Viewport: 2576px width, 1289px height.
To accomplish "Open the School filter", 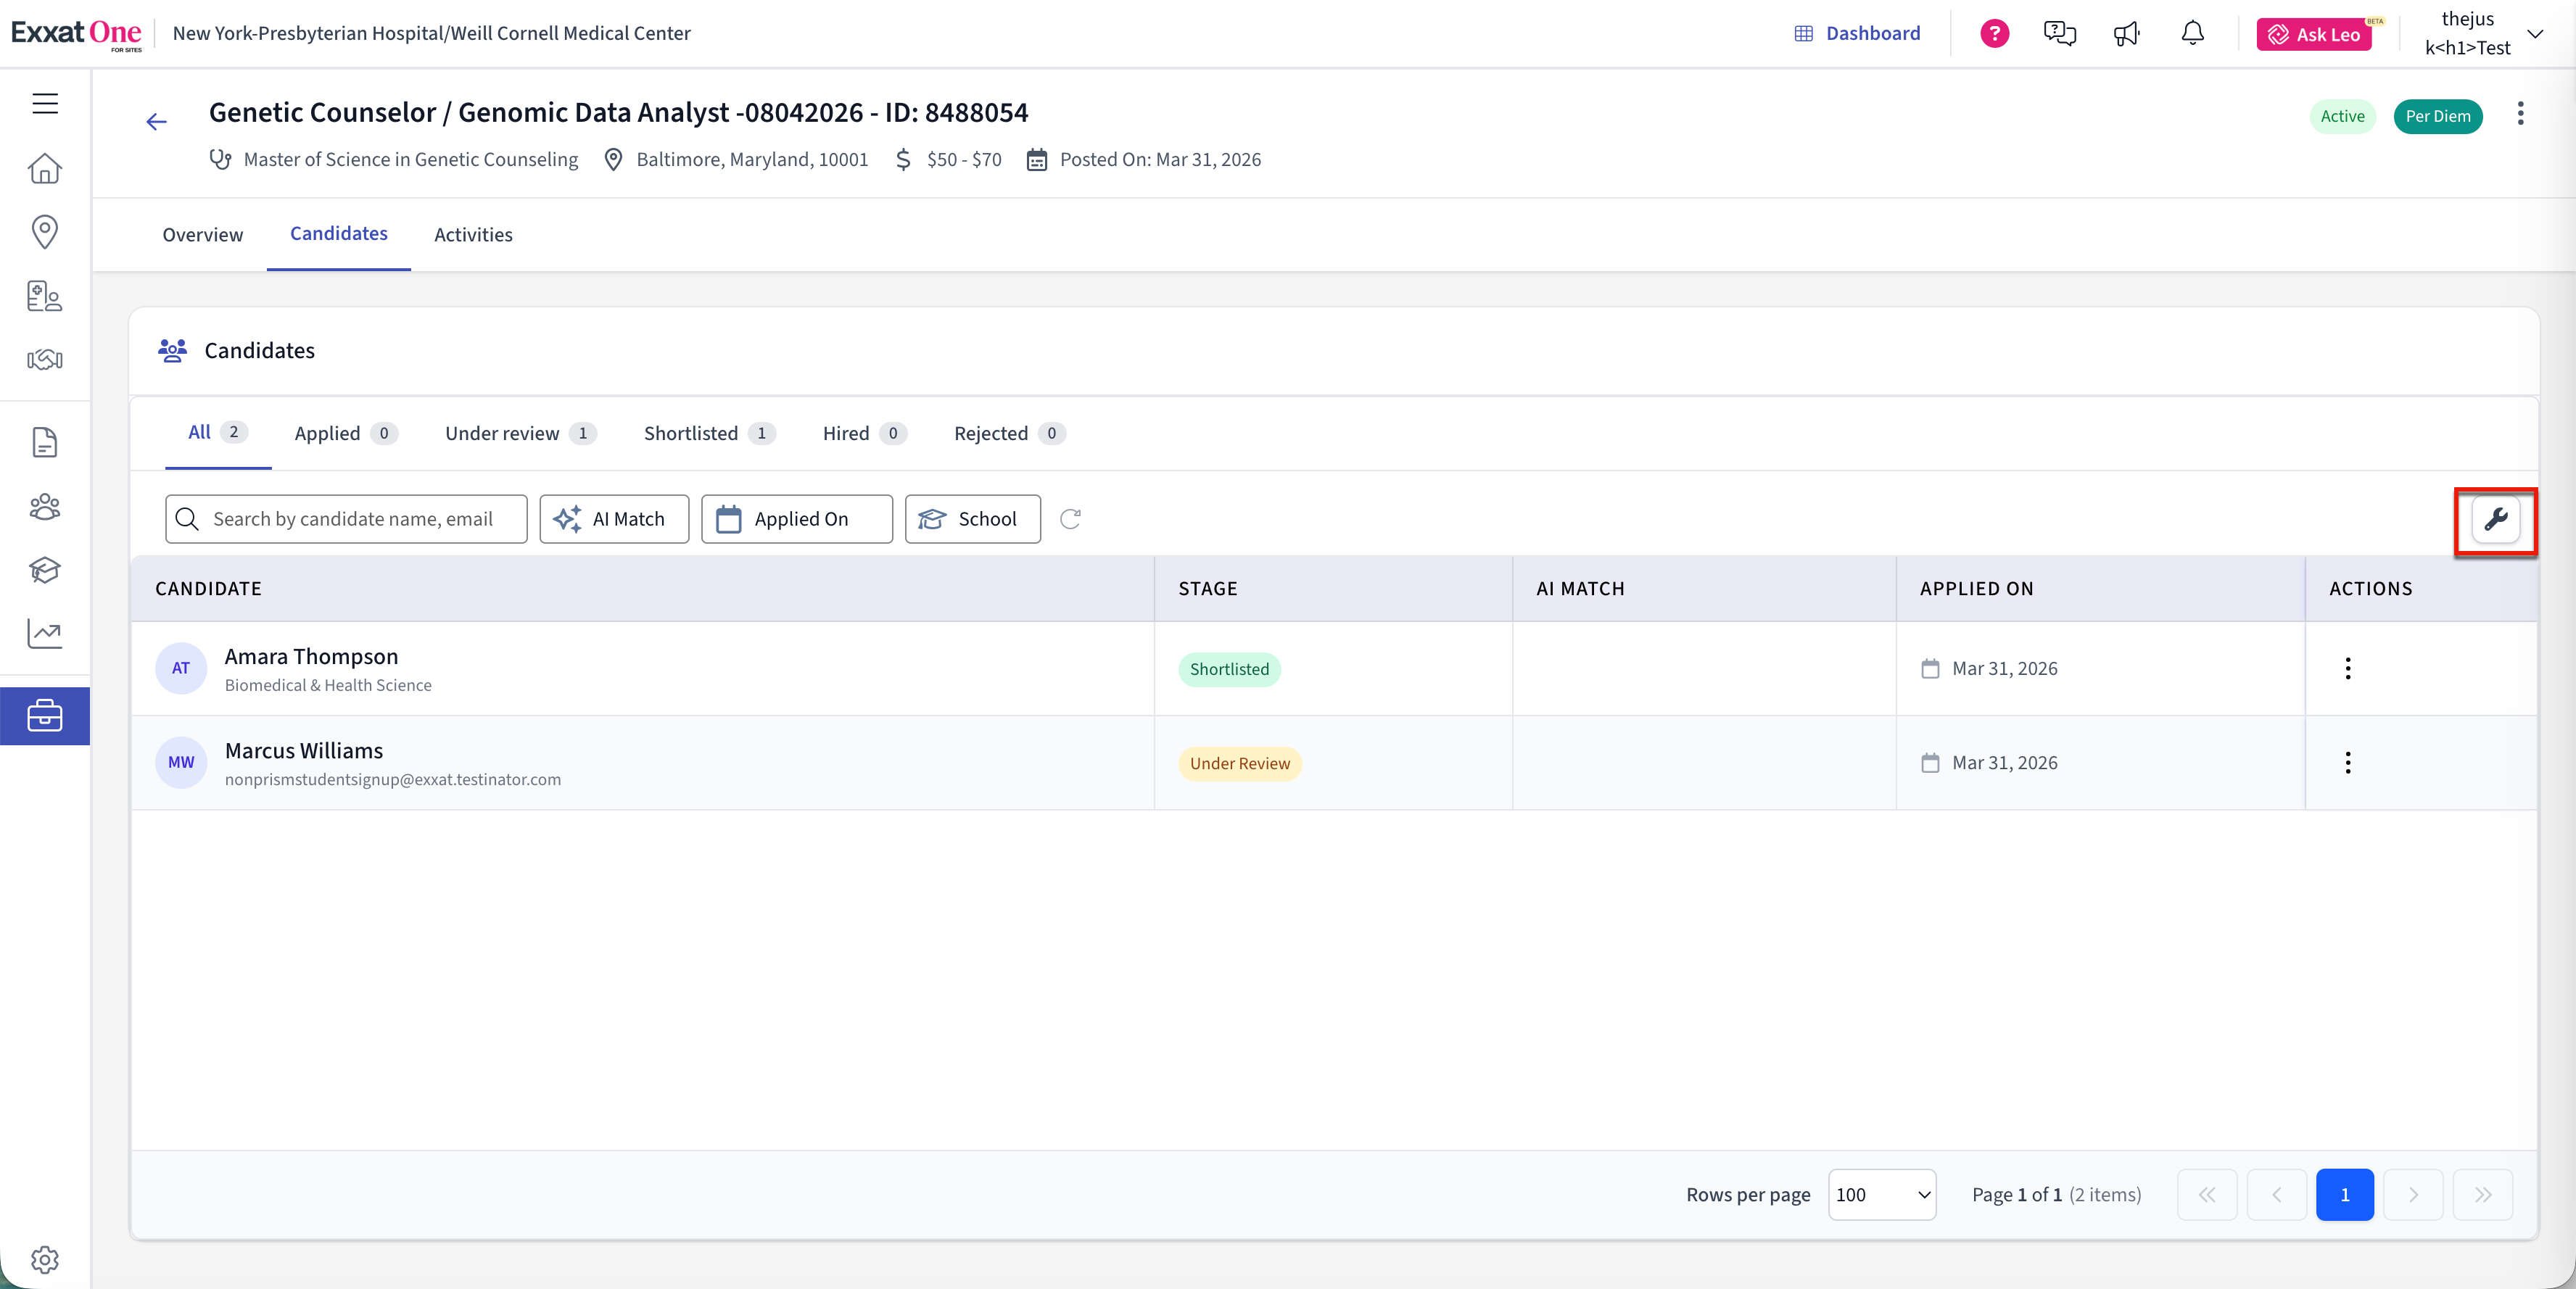I will (972, 519).
